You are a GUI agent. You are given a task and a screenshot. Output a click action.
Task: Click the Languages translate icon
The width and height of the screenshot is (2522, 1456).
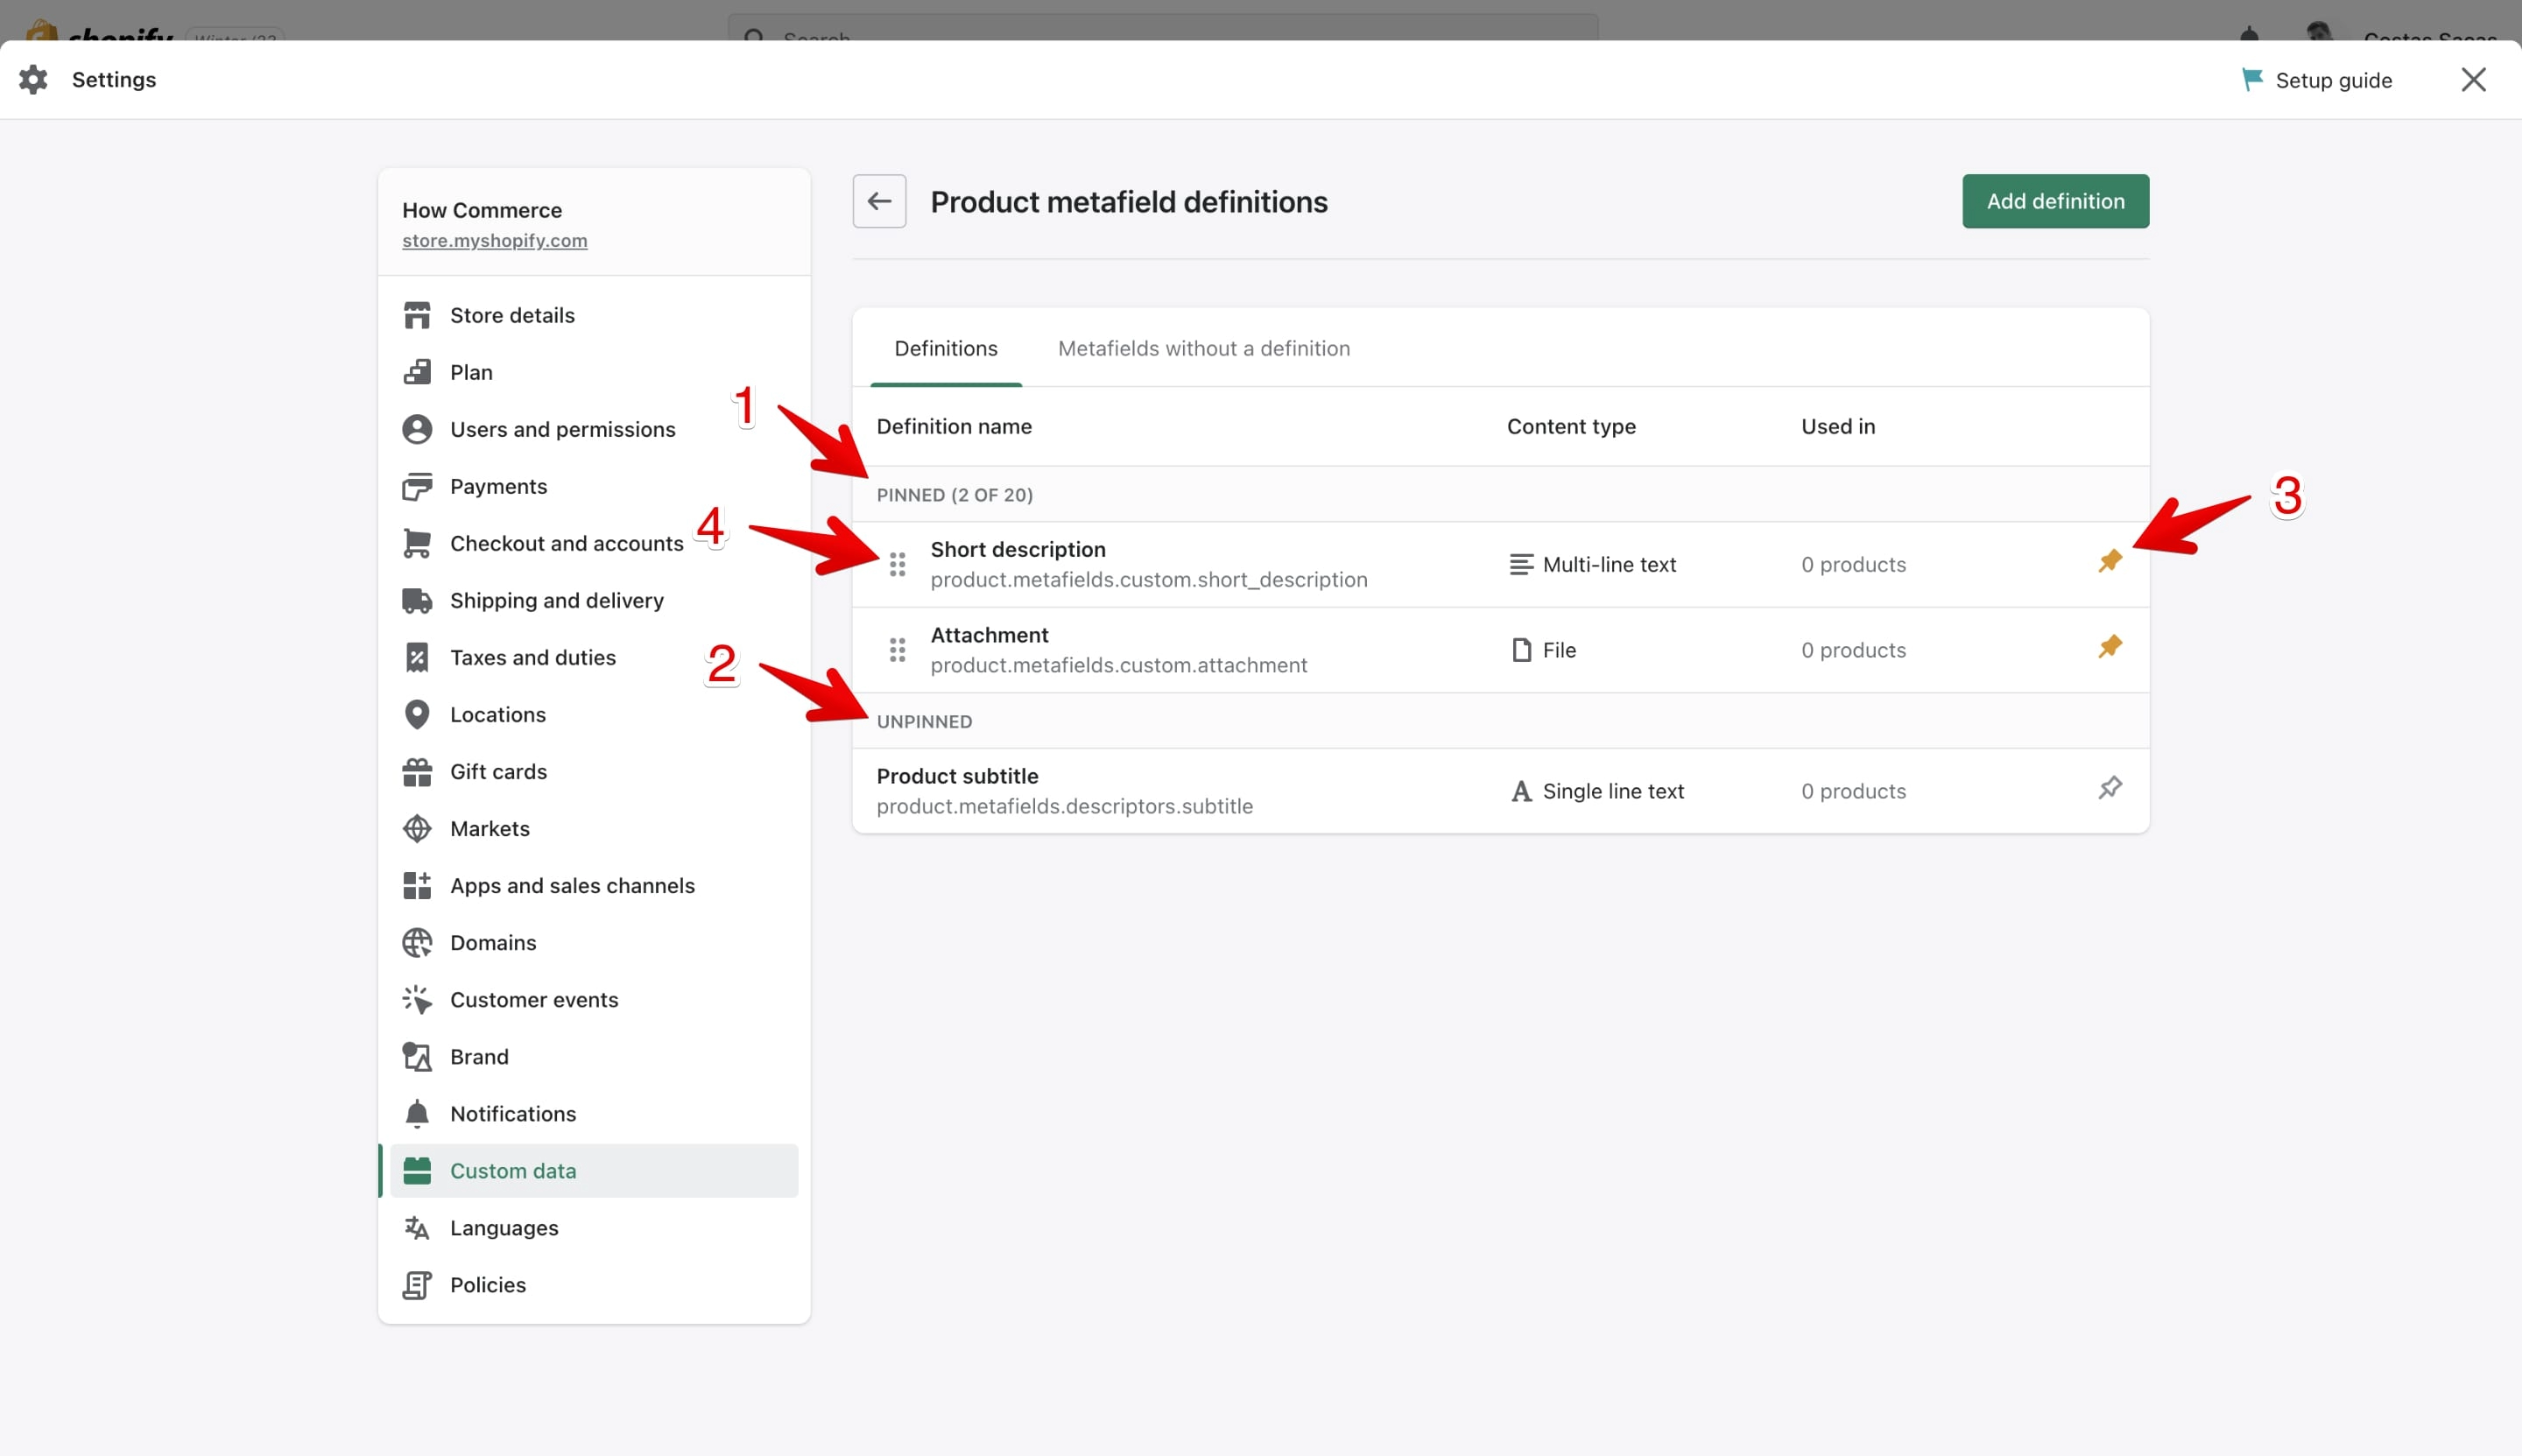(x=417, y=1227)
